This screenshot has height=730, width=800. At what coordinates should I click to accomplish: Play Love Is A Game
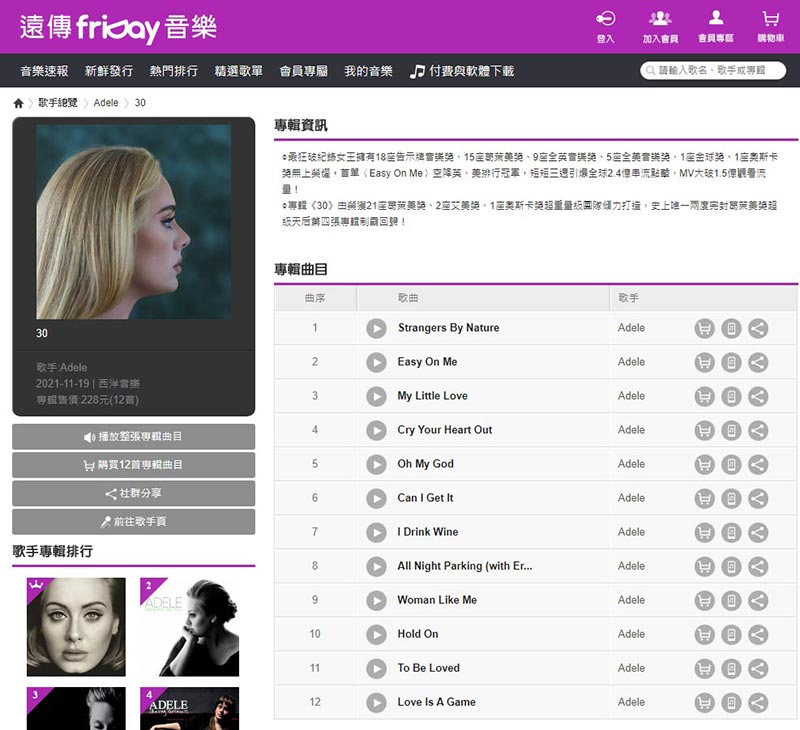click(x=377, y=702)
